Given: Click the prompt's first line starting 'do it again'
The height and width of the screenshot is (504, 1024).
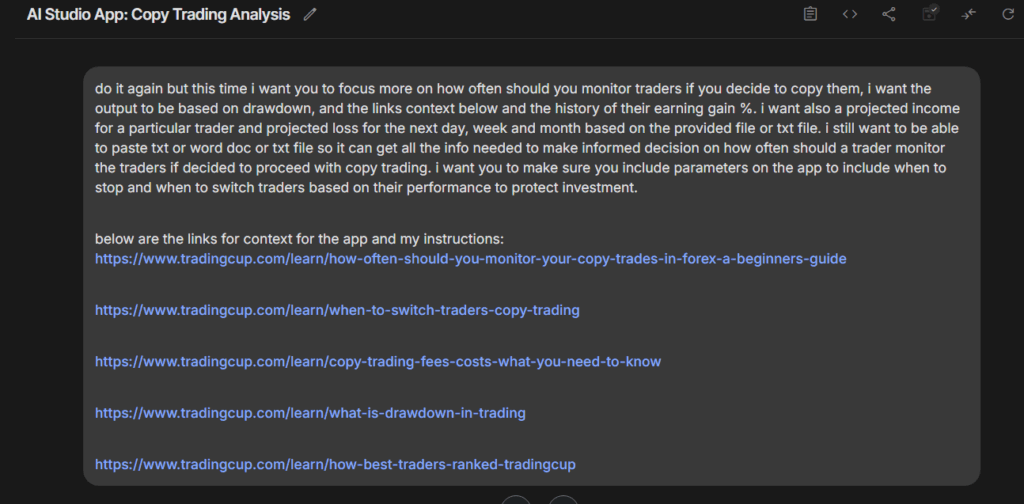Looking at the screenshot, I should point(513,89).
